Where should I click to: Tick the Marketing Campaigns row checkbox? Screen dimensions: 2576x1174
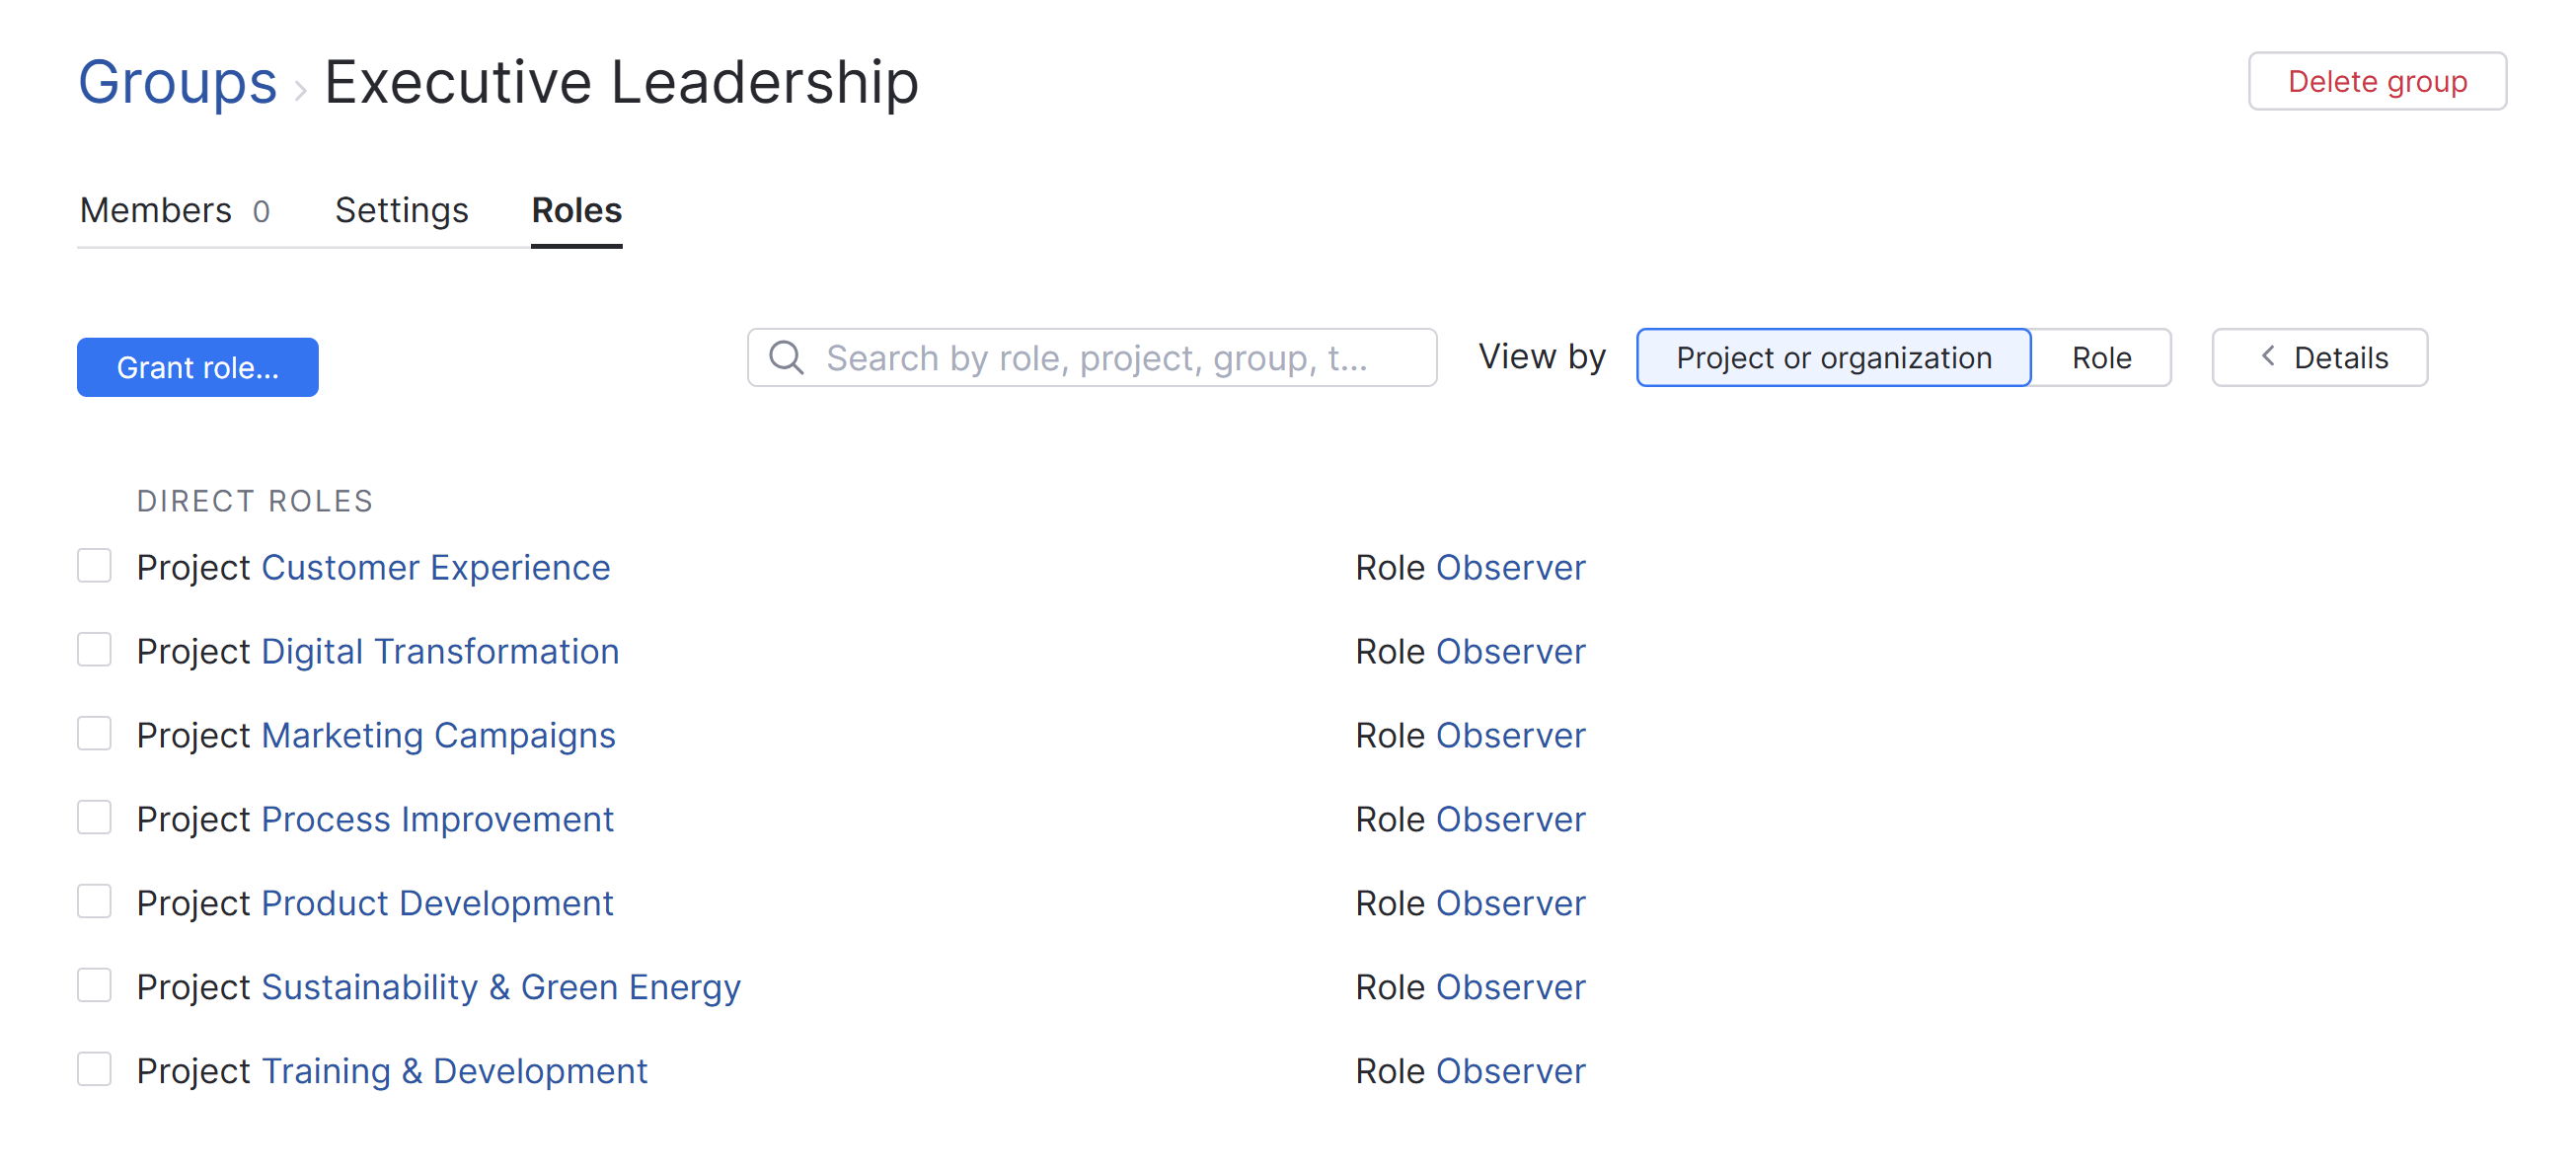pos(94,734)
